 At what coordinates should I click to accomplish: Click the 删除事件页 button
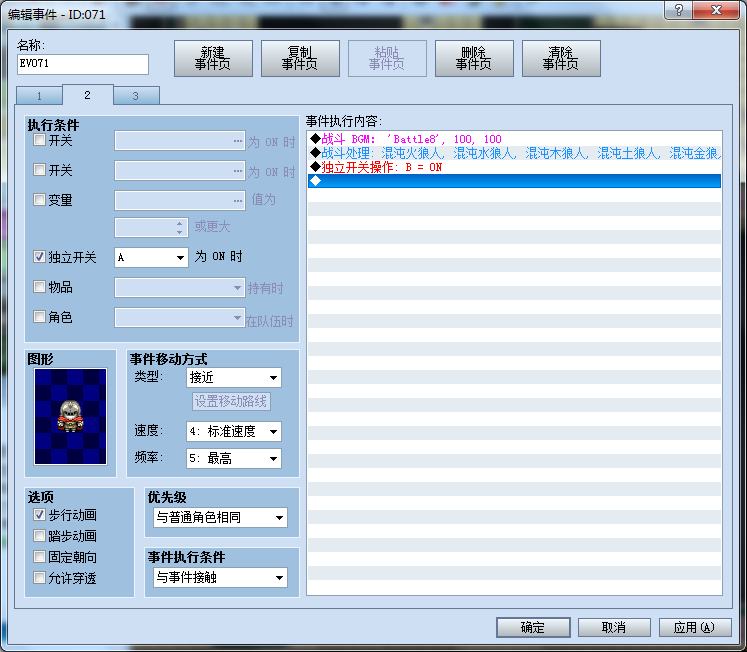click(474, 58)
